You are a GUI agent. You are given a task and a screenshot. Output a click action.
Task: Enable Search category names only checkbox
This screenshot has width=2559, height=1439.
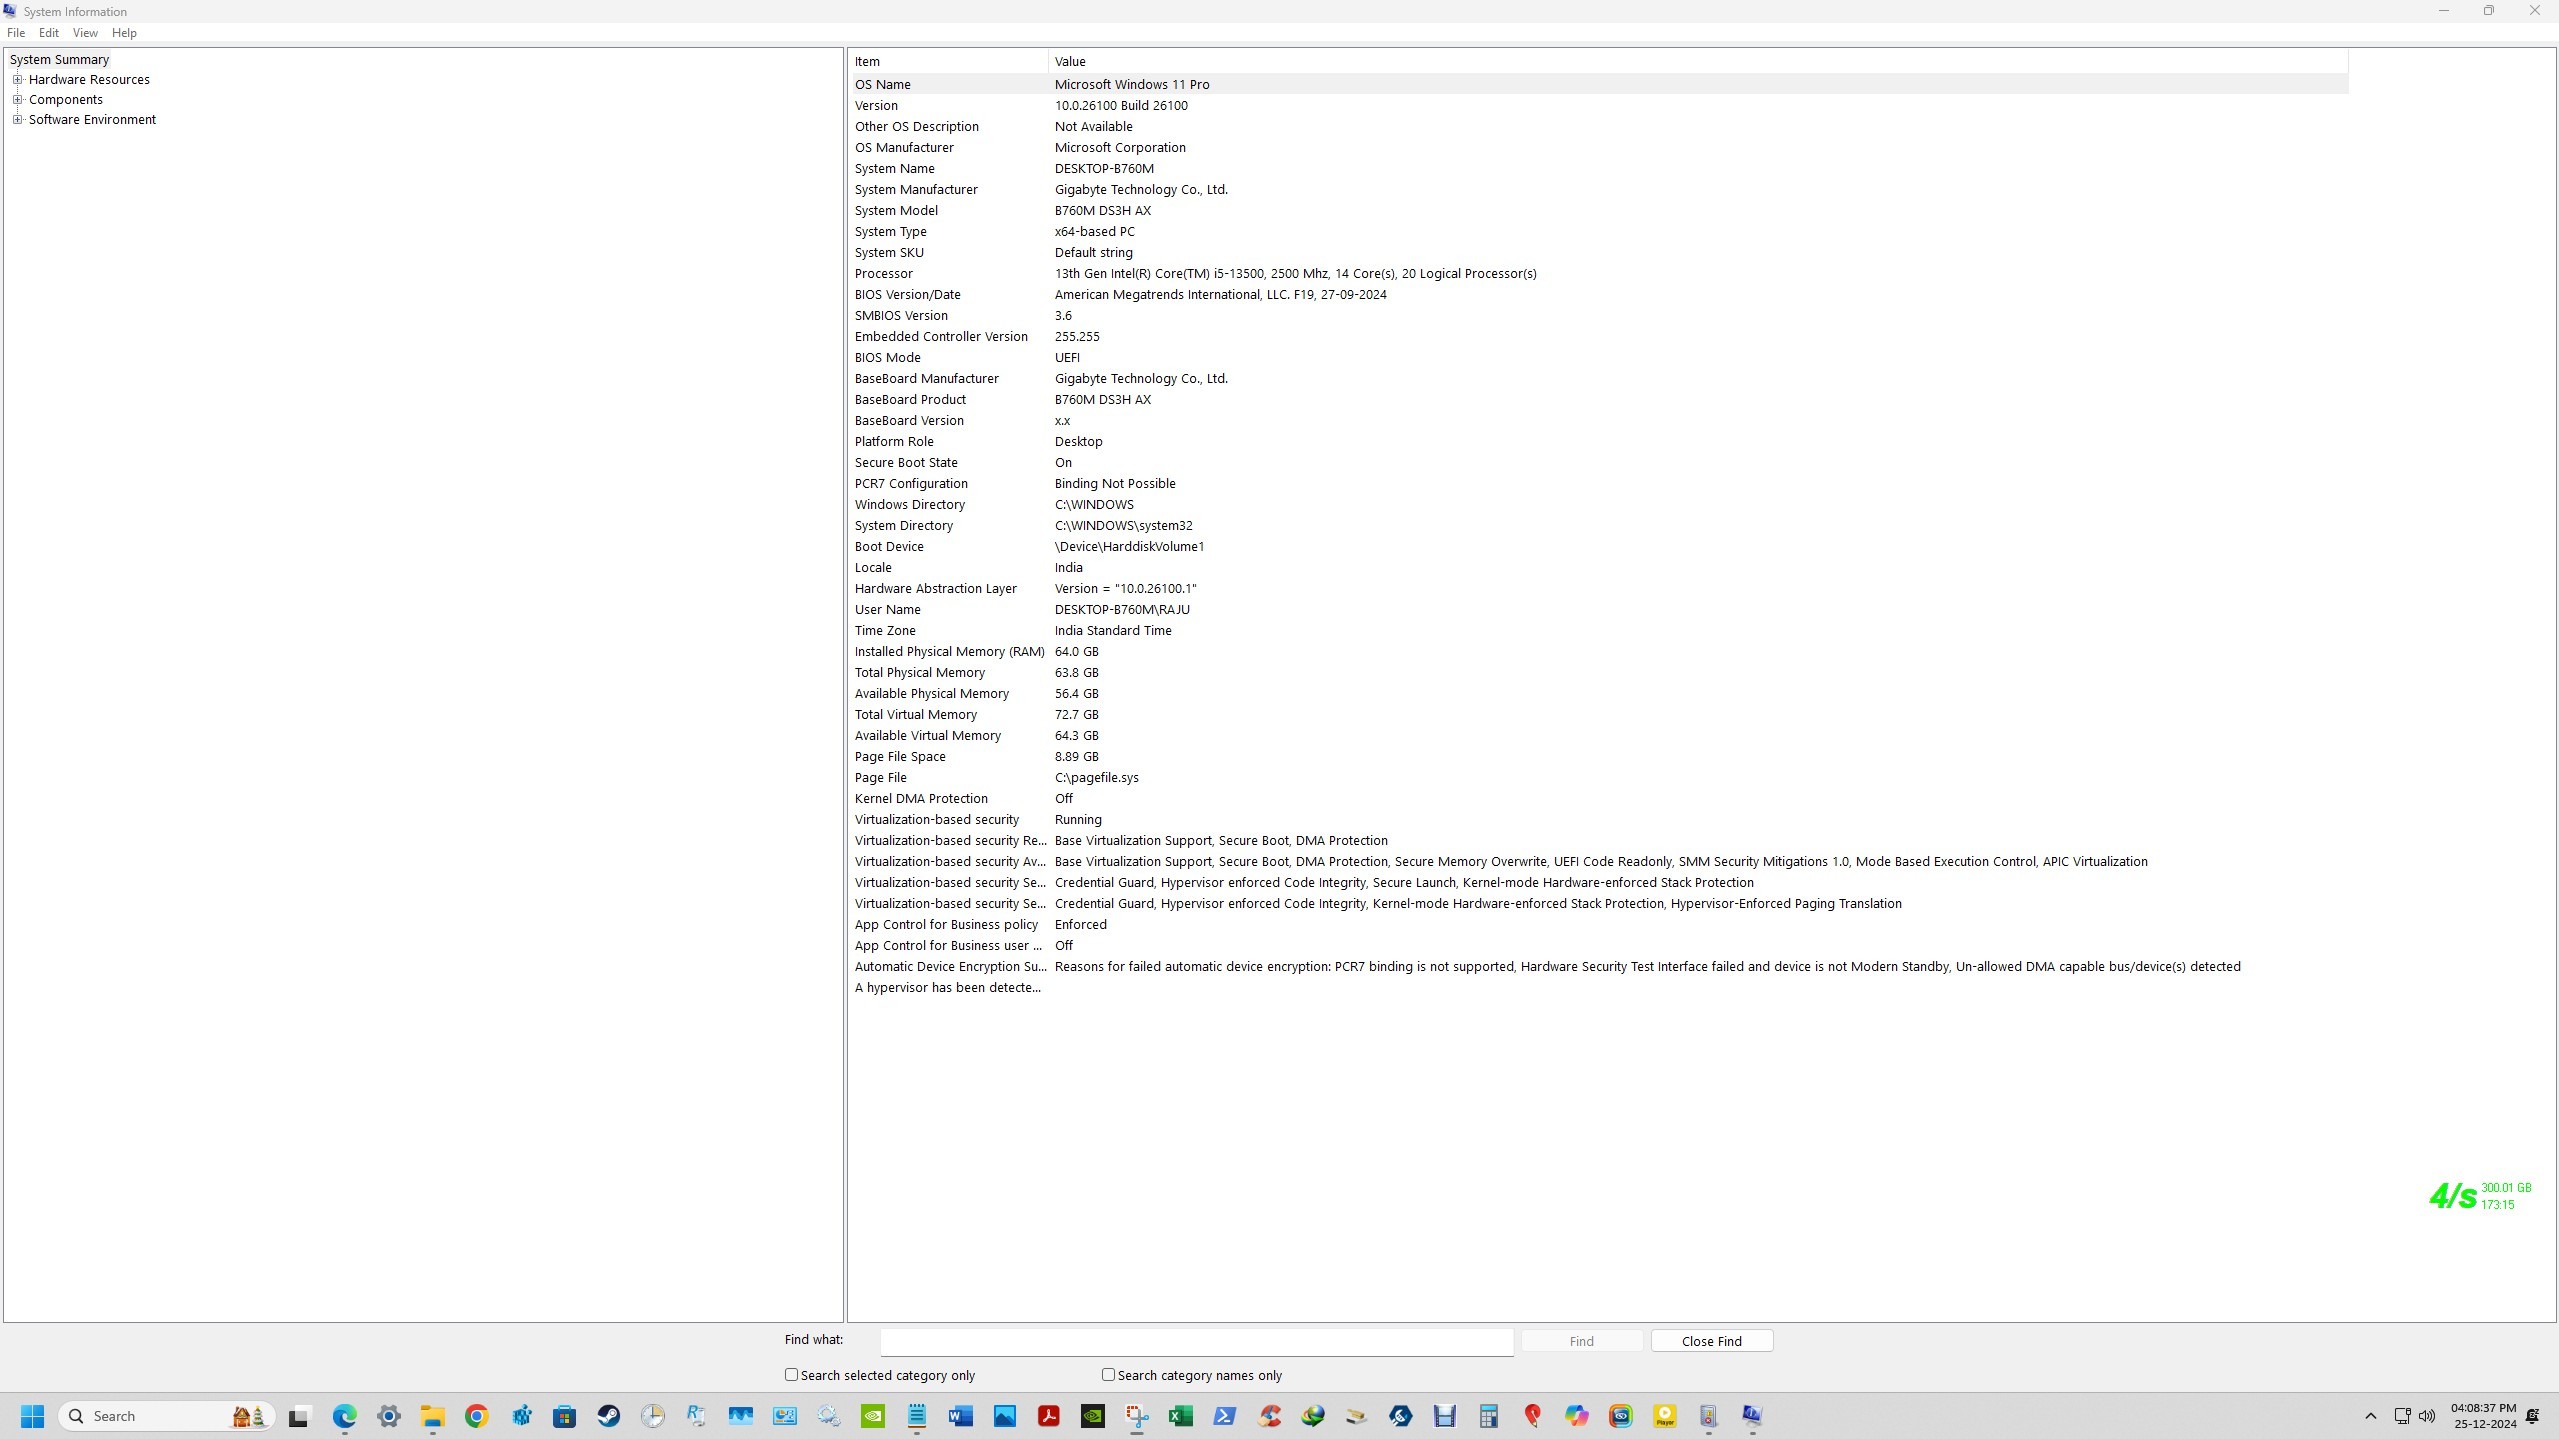[x=1108, y=1375]
